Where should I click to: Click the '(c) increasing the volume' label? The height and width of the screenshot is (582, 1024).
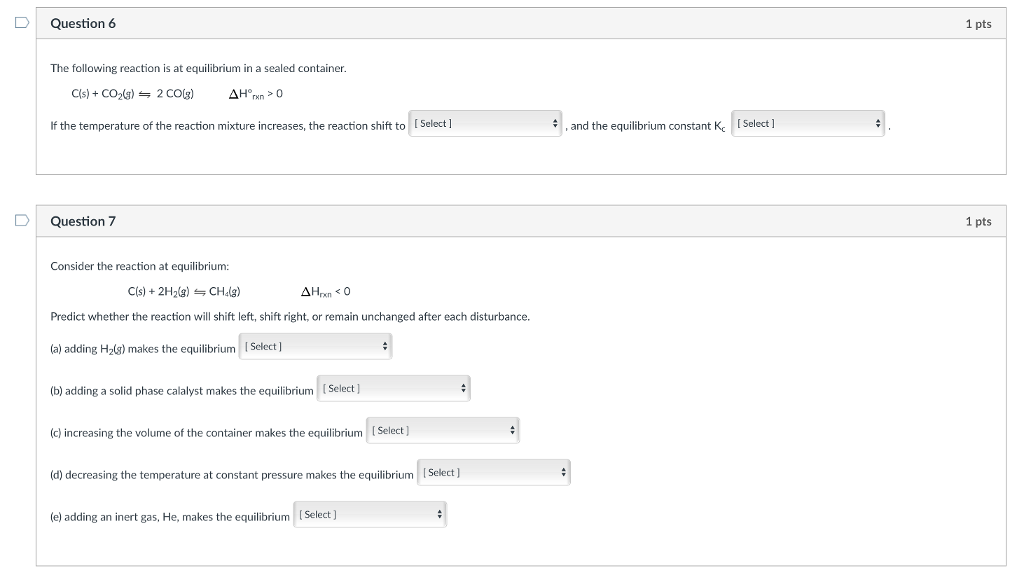pos(206,433)
